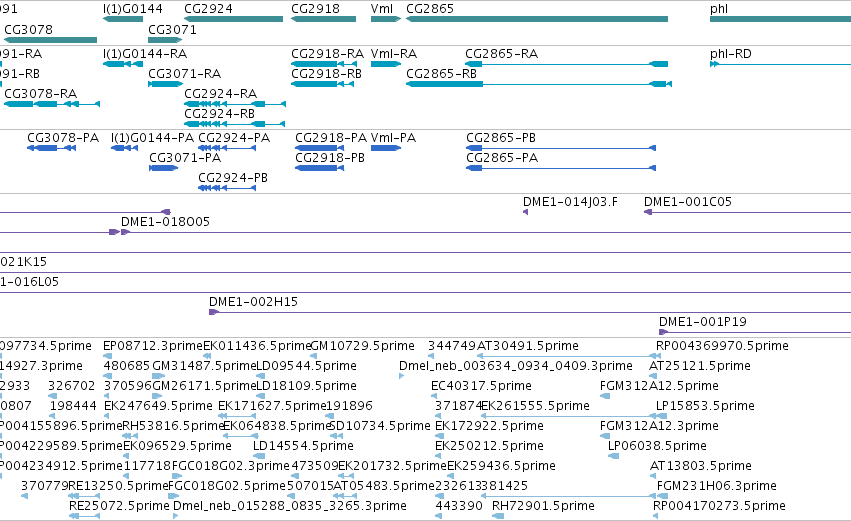Select the Dmel_neb_015288_0835_3265.3prime label
This screenshot has height=521, width=851.
[290, 507]
